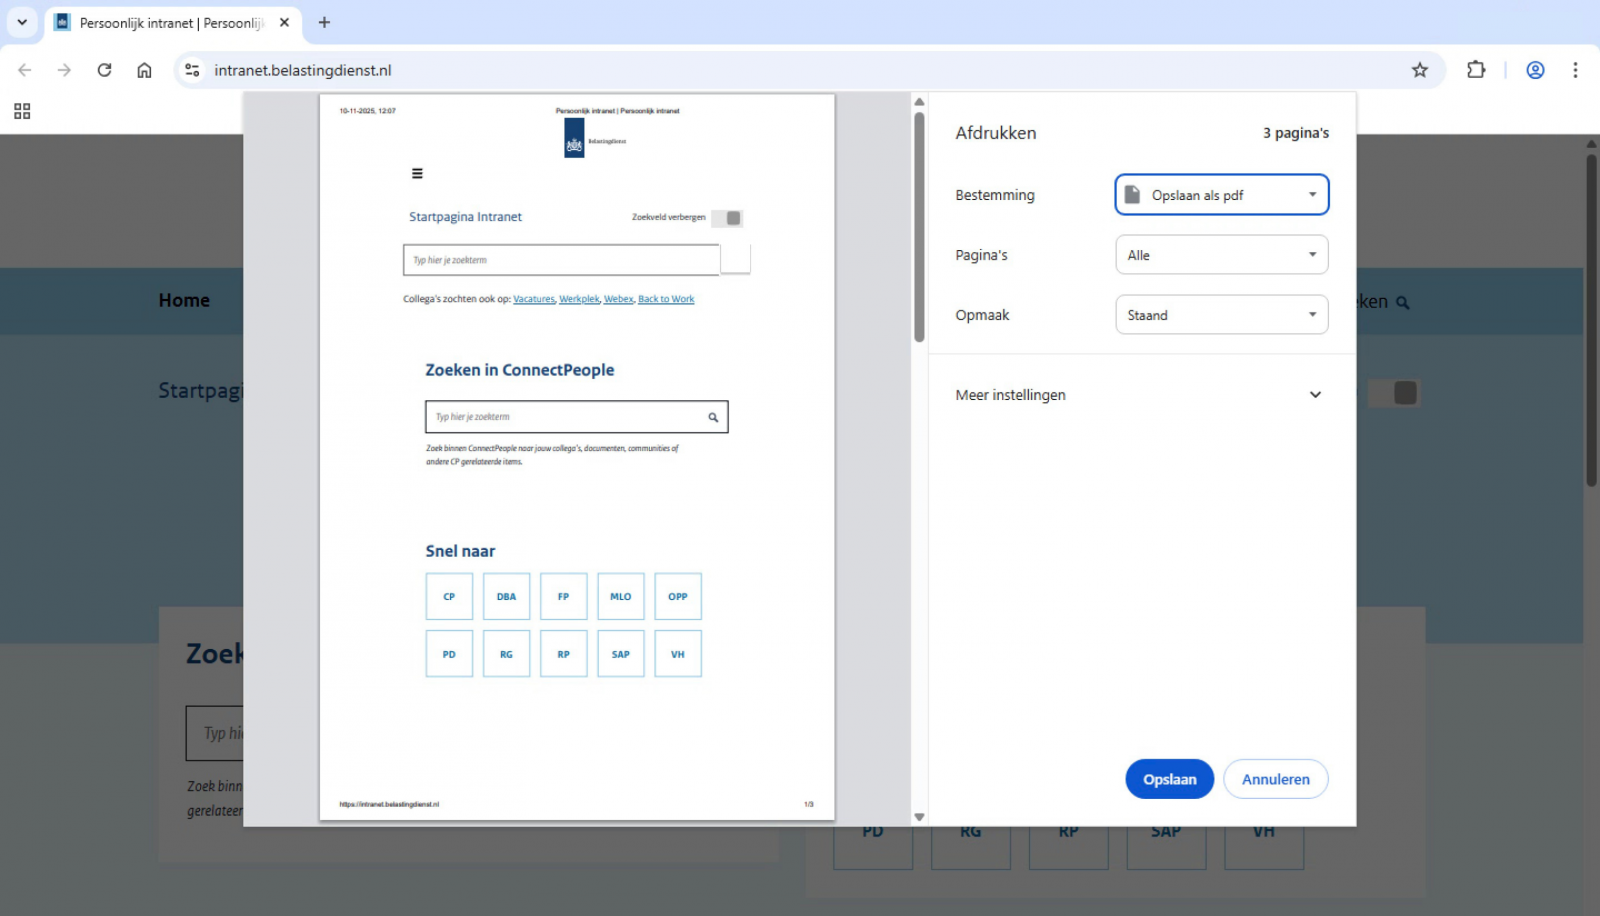Toggle the Zoekveld verbergen switch in preview
The image size is (1600, 916).
pos(729,217)
